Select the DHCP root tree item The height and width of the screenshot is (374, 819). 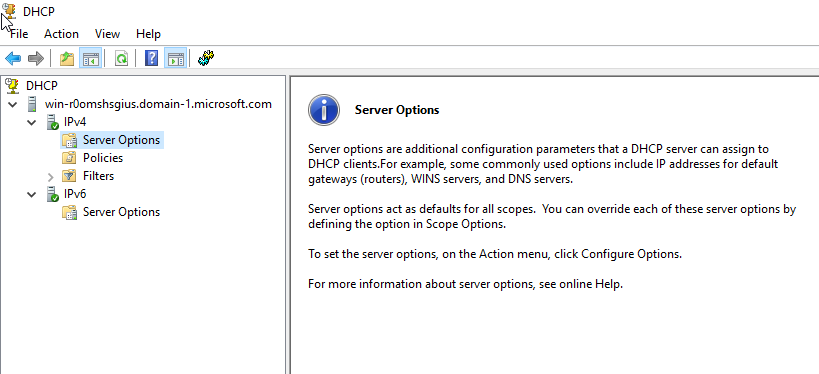click(42, 86)
